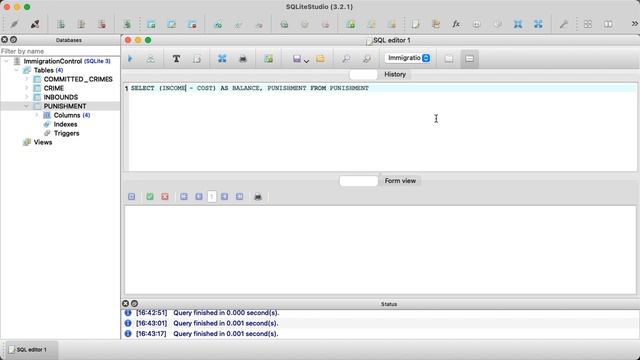This screenshot has height=360, width=640.
Task: Click the Create index icon
Action: (218, 24)
